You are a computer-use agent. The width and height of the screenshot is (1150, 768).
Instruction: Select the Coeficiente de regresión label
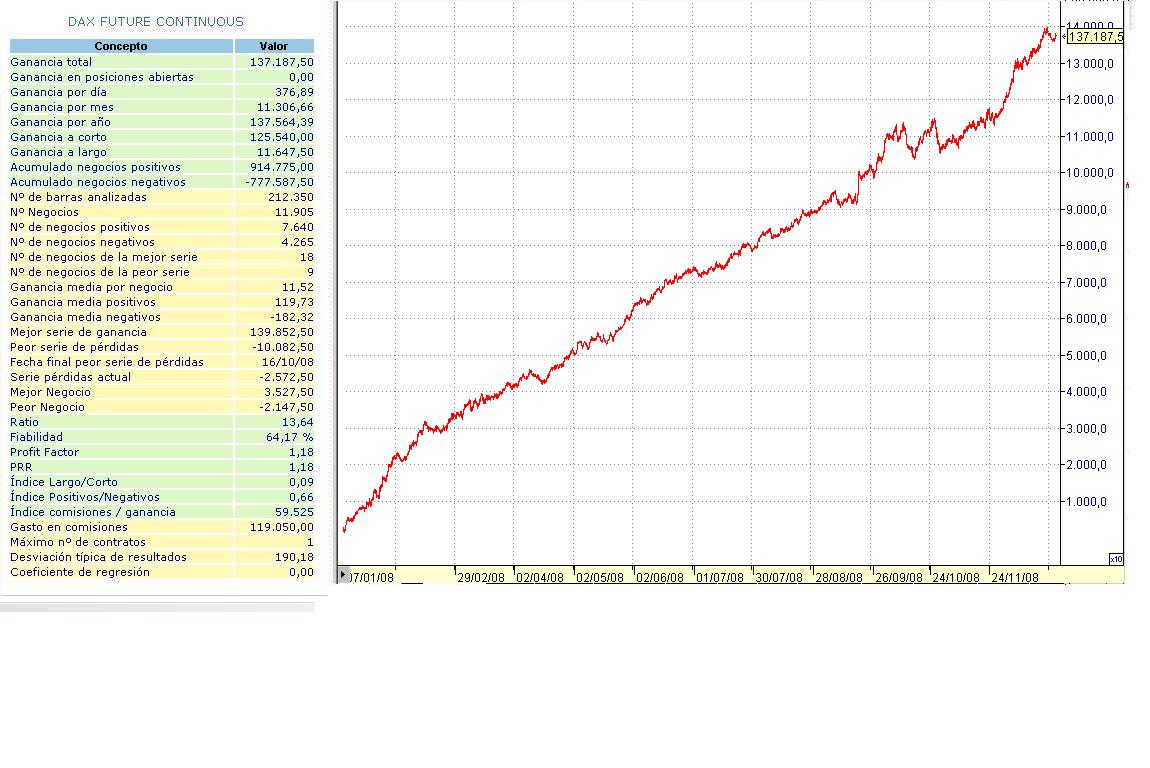[80, 572]
